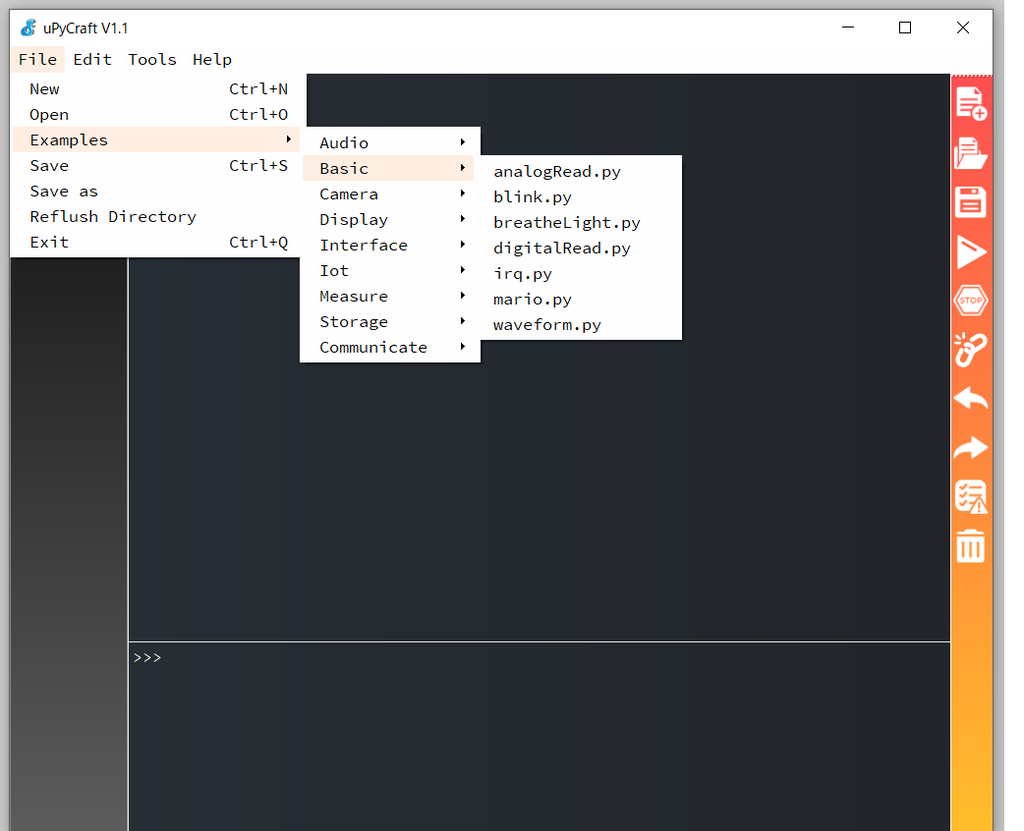Maximize the uPyCraft window
The width and height of the screenshot is (1024, 831).
[x=905, y=27]
